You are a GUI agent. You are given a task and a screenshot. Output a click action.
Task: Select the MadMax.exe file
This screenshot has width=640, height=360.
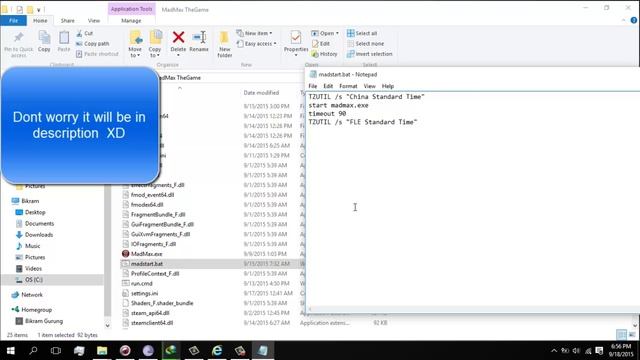point(146,254)
